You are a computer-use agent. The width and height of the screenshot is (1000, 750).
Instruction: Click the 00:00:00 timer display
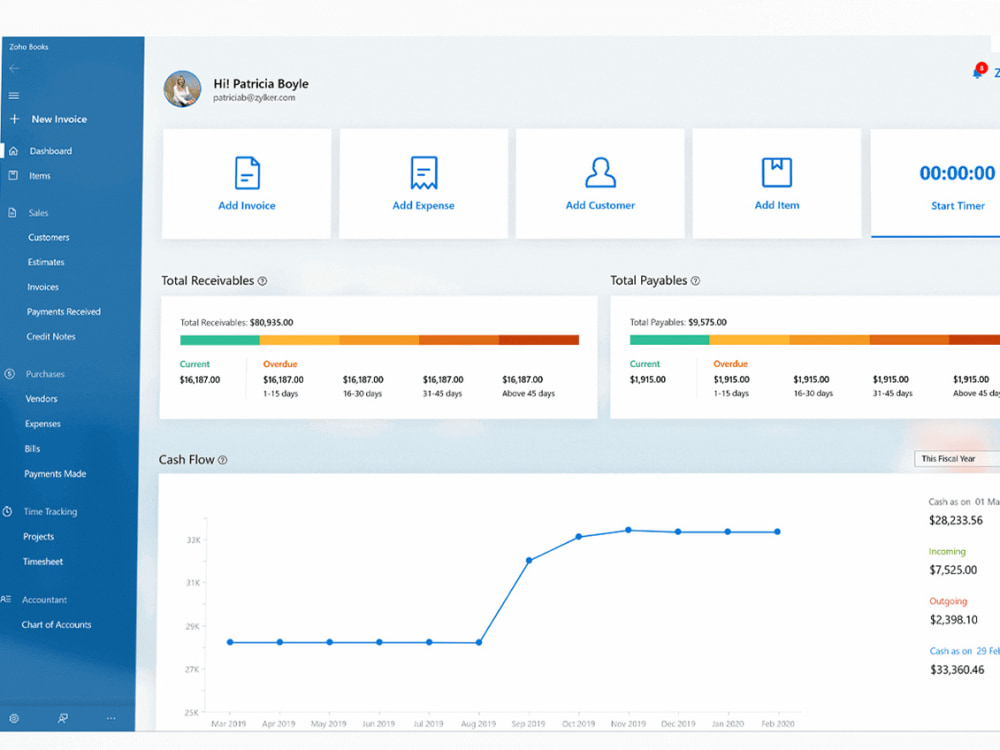(957, 173)
